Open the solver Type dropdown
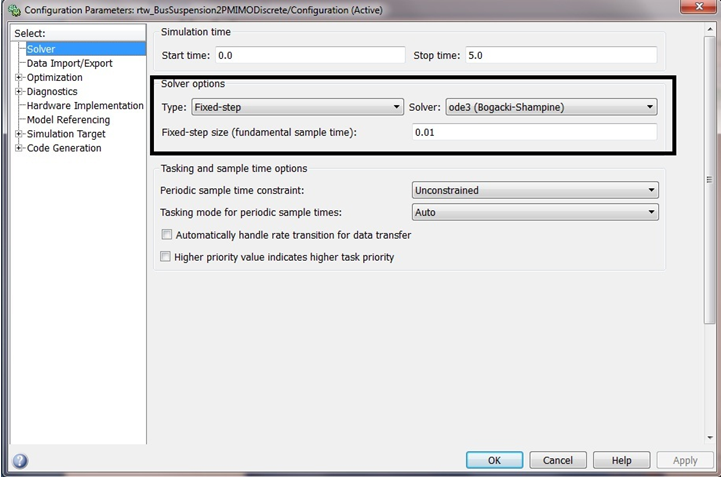 coord(296,106)
